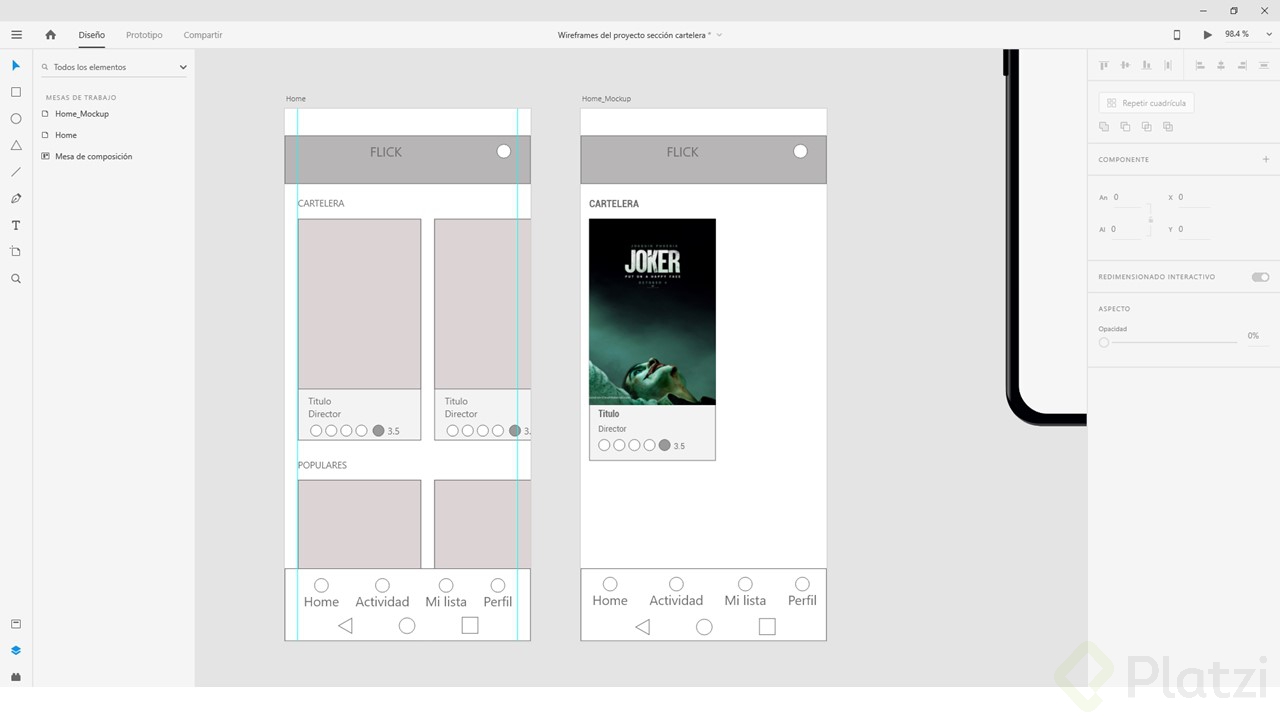Image resolution: width=1280 pixels, height=720 pixels.
Task: Toggle the Layers panel icon
Action: pos(16,650)
